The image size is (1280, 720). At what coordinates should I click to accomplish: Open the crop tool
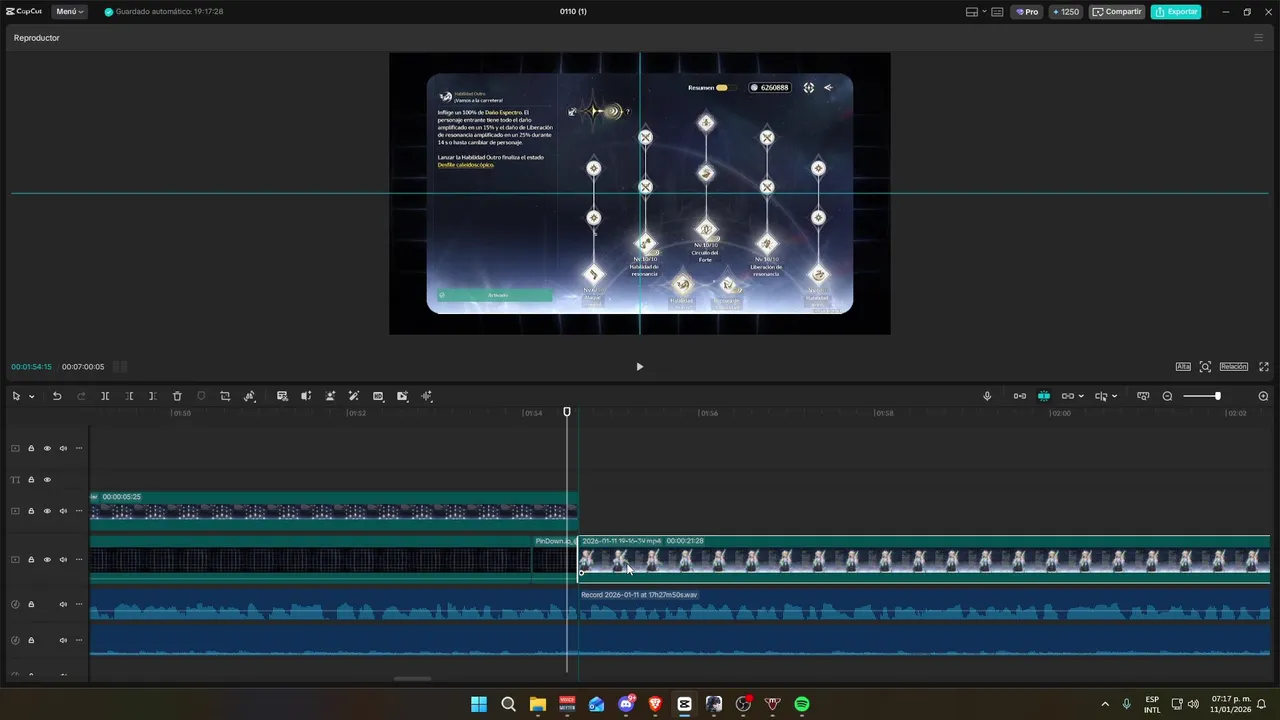pos(225,397)
